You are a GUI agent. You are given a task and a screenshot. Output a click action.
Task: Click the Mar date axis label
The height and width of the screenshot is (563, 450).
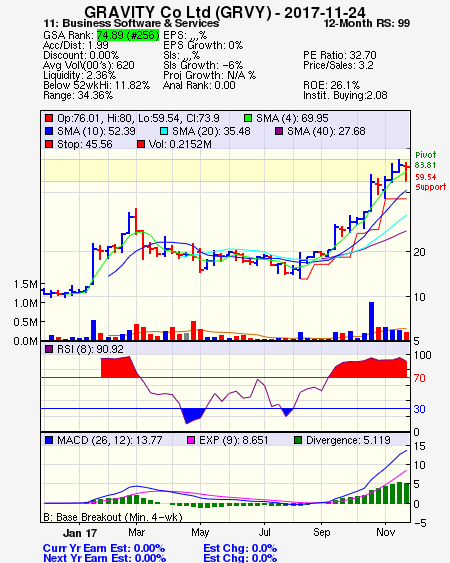(x=136, y=532)
